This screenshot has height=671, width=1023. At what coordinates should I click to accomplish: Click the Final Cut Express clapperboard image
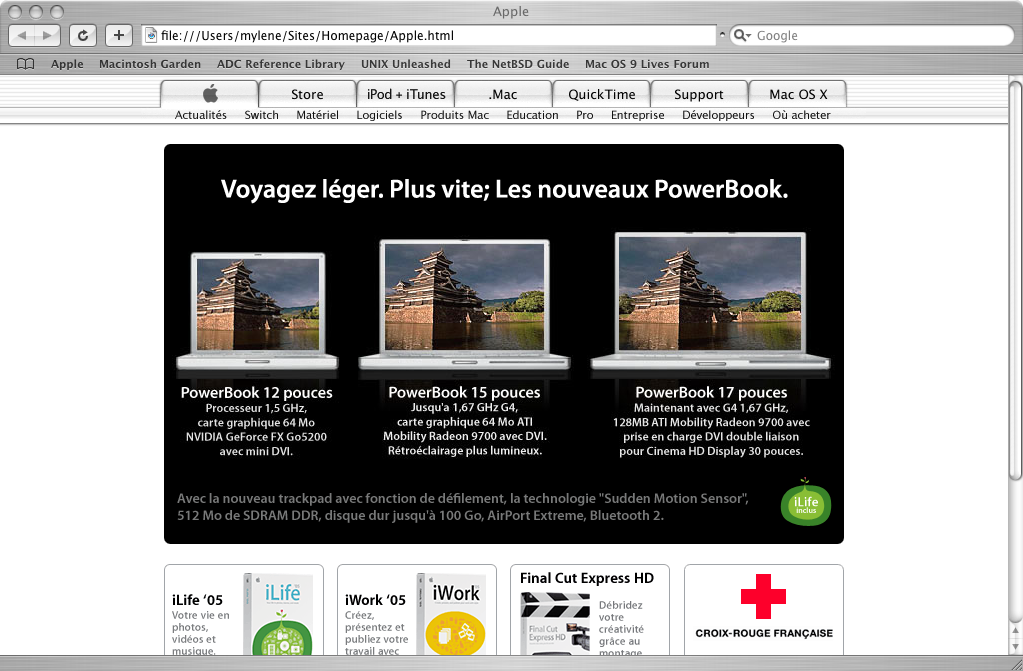555,623
